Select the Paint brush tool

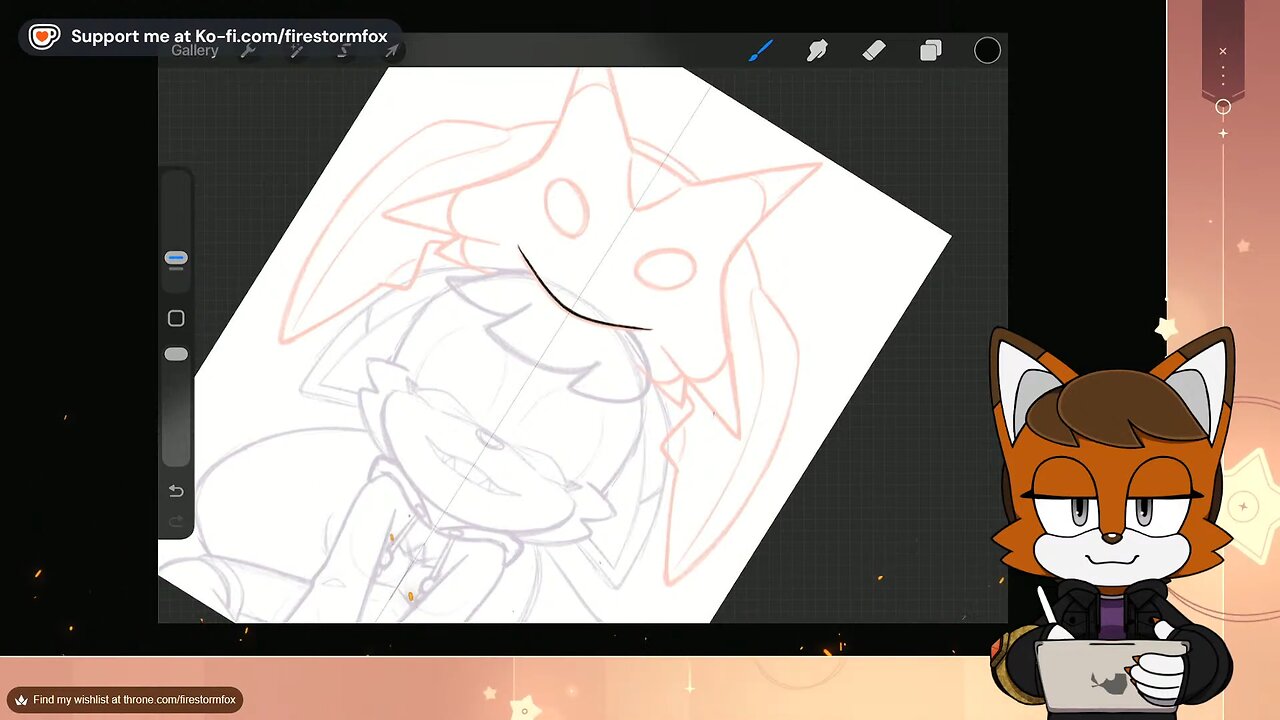click(x=761, y=51)
